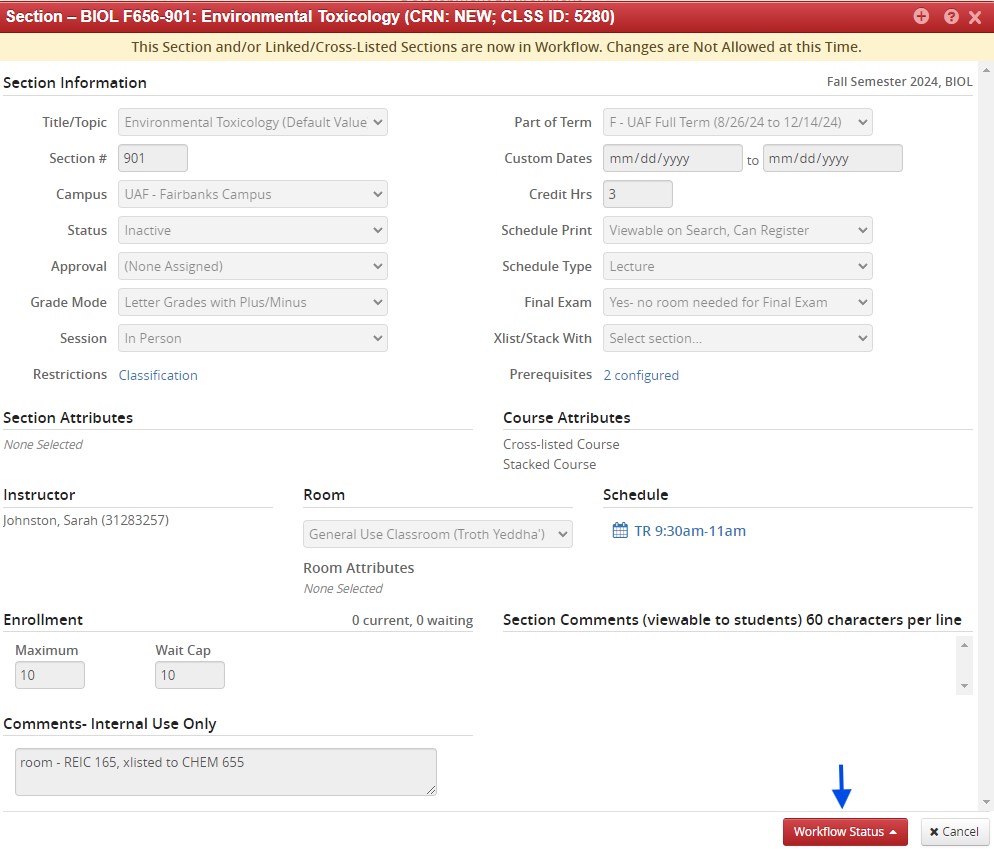Click the Classification restrictions link
This screenshot has width=994, height=849.
click(158, 375)
